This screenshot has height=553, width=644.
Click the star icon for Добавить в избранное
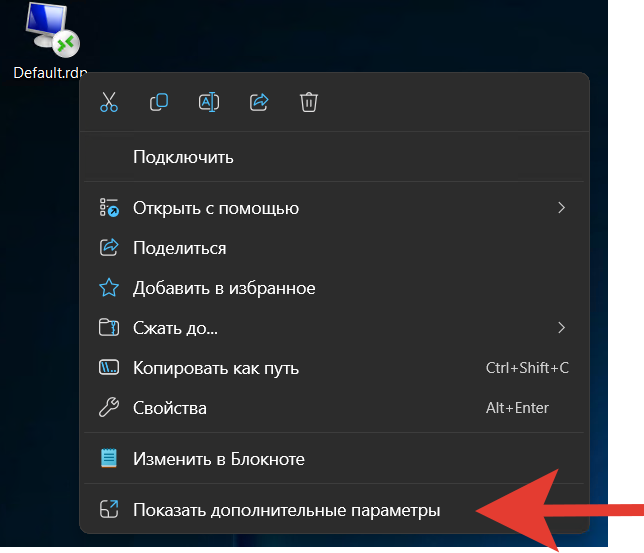[x=109, y=288]
